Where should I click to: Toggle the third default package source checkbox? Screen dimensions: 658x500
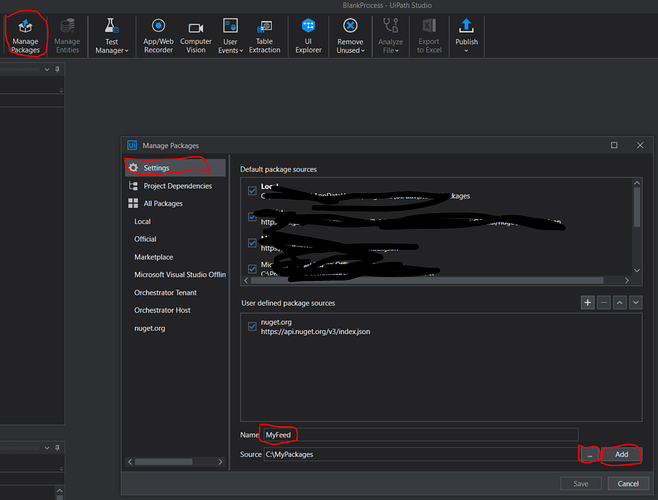tap(252, 243)
